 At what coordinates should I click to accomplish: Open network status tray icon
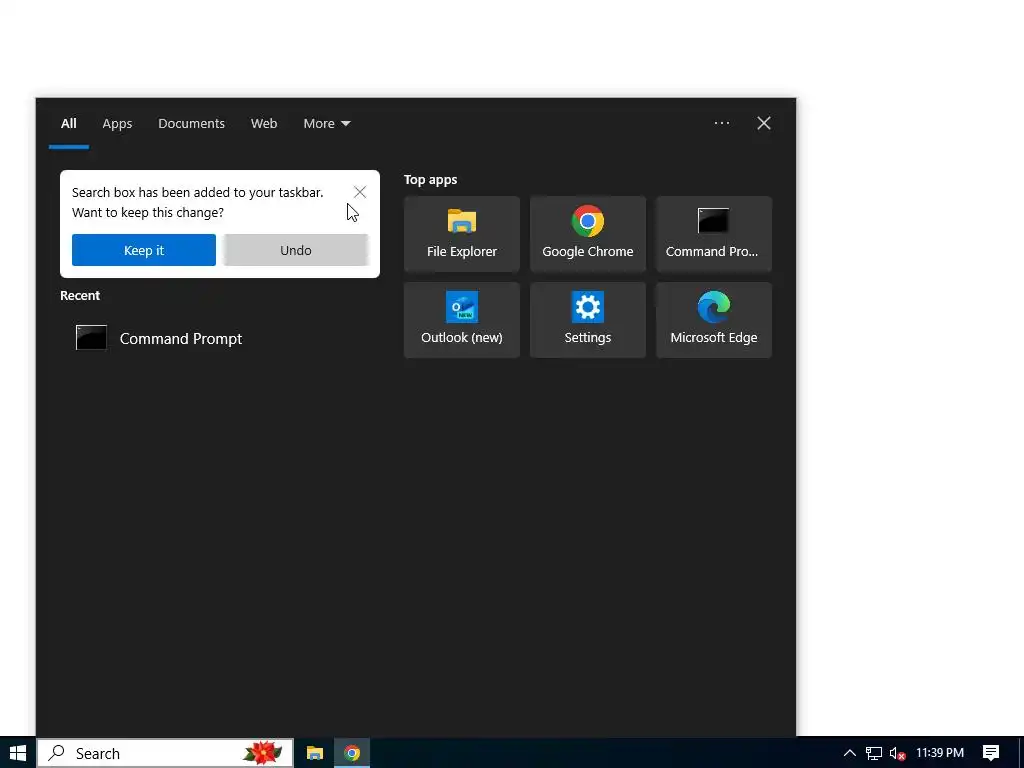874,753
